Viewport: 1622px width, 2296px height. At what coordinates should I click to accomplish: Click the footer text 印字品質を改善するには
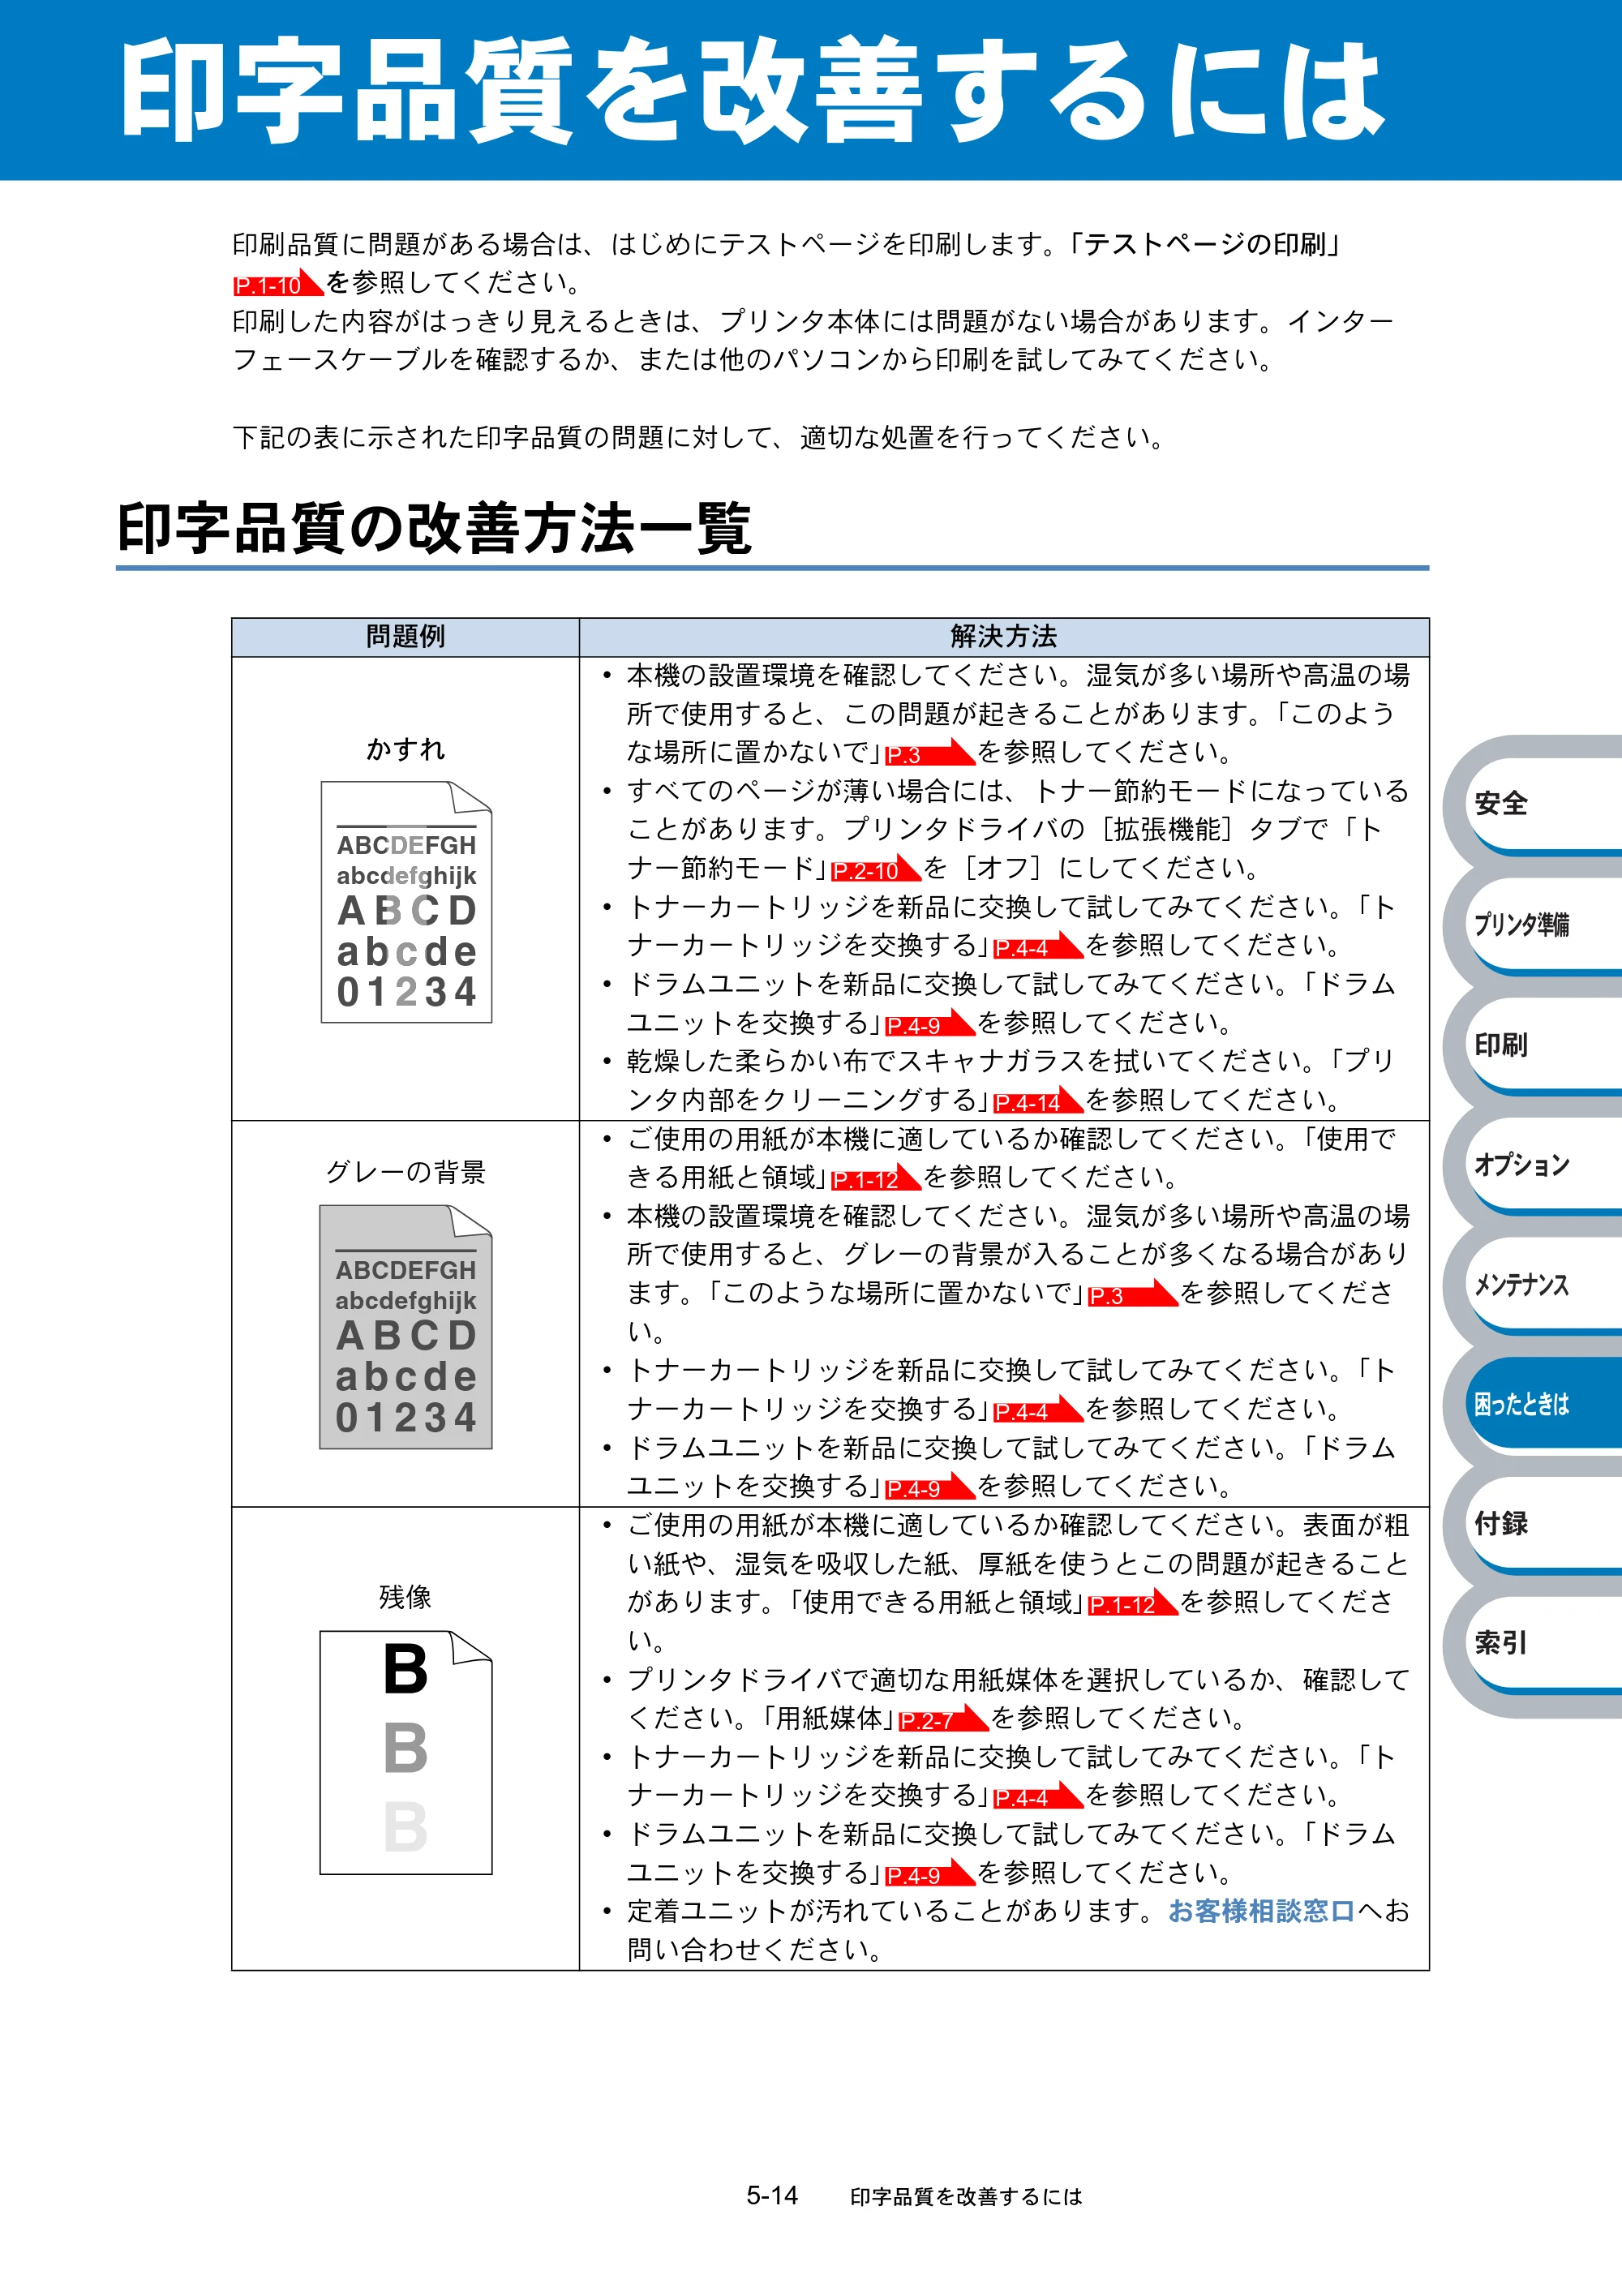(x=966, y=2196)
